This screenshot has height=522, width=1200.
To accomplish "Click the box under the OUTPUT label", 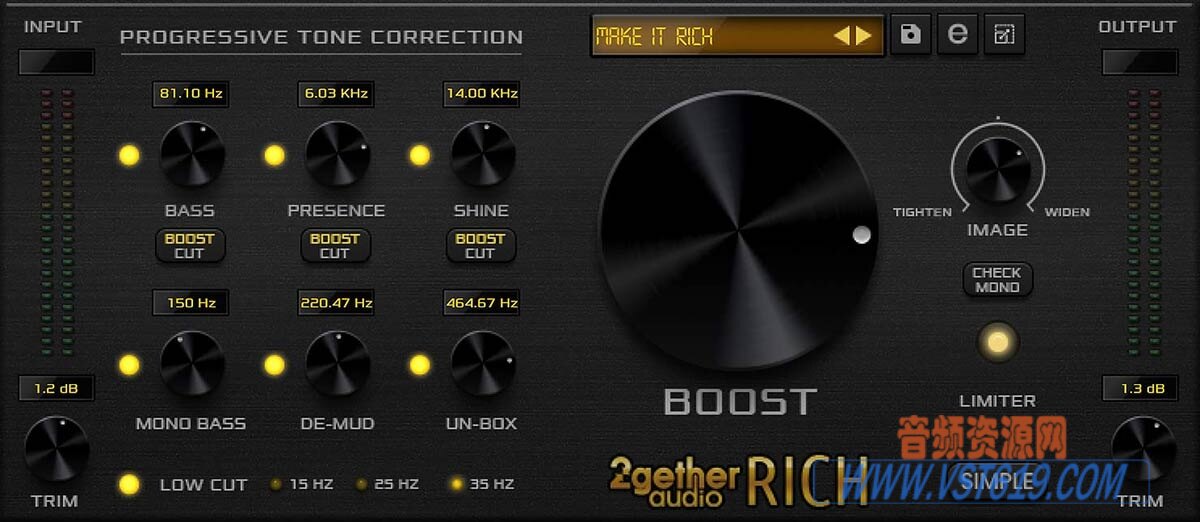I will tap(1140, 62).
